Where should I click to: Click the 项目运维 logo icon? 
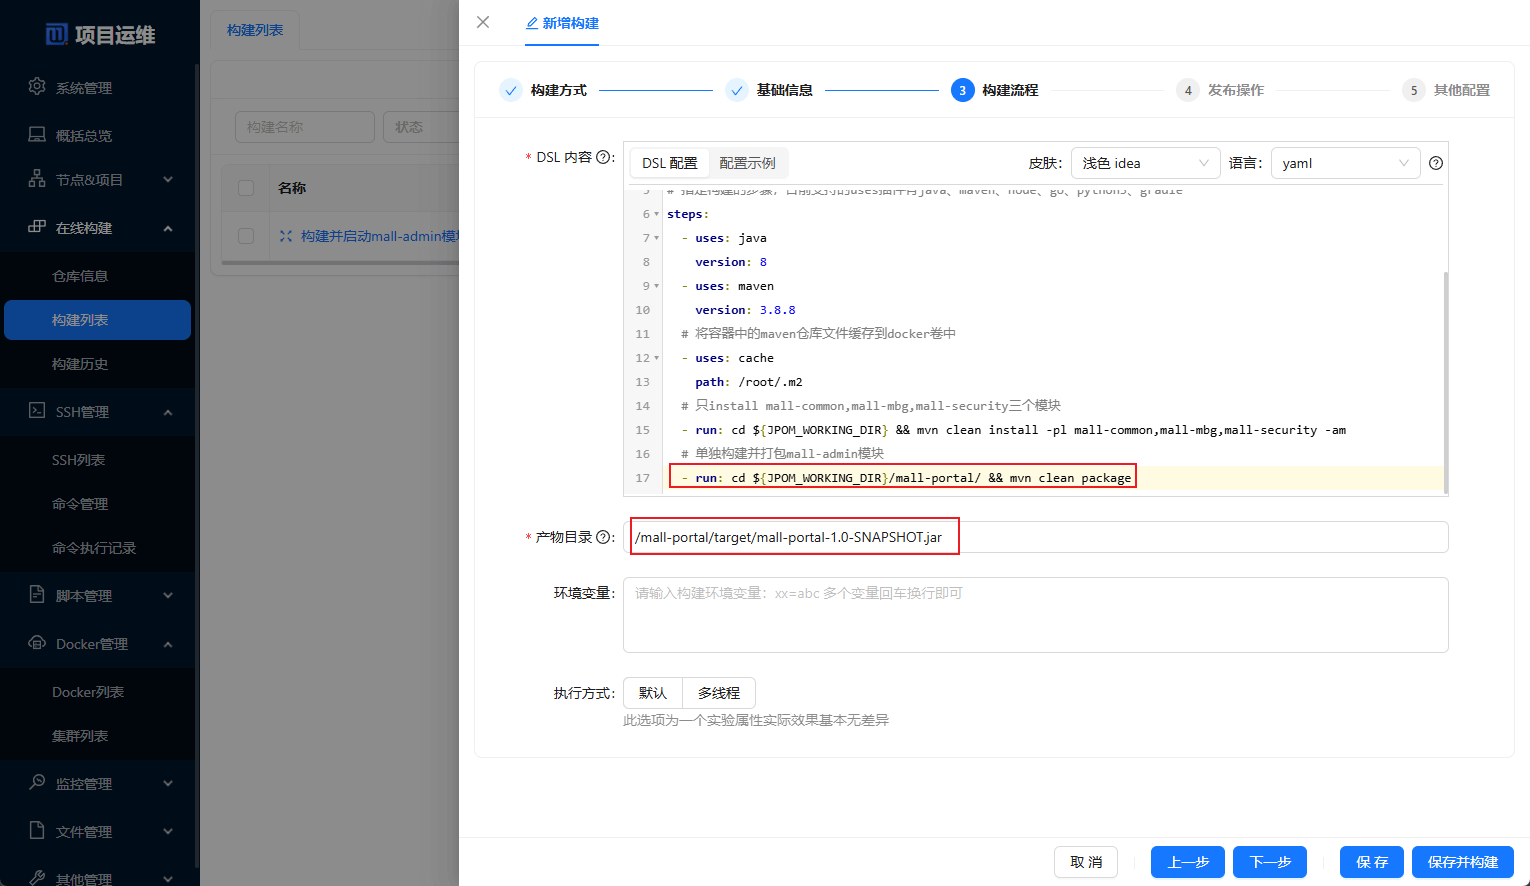57,35
